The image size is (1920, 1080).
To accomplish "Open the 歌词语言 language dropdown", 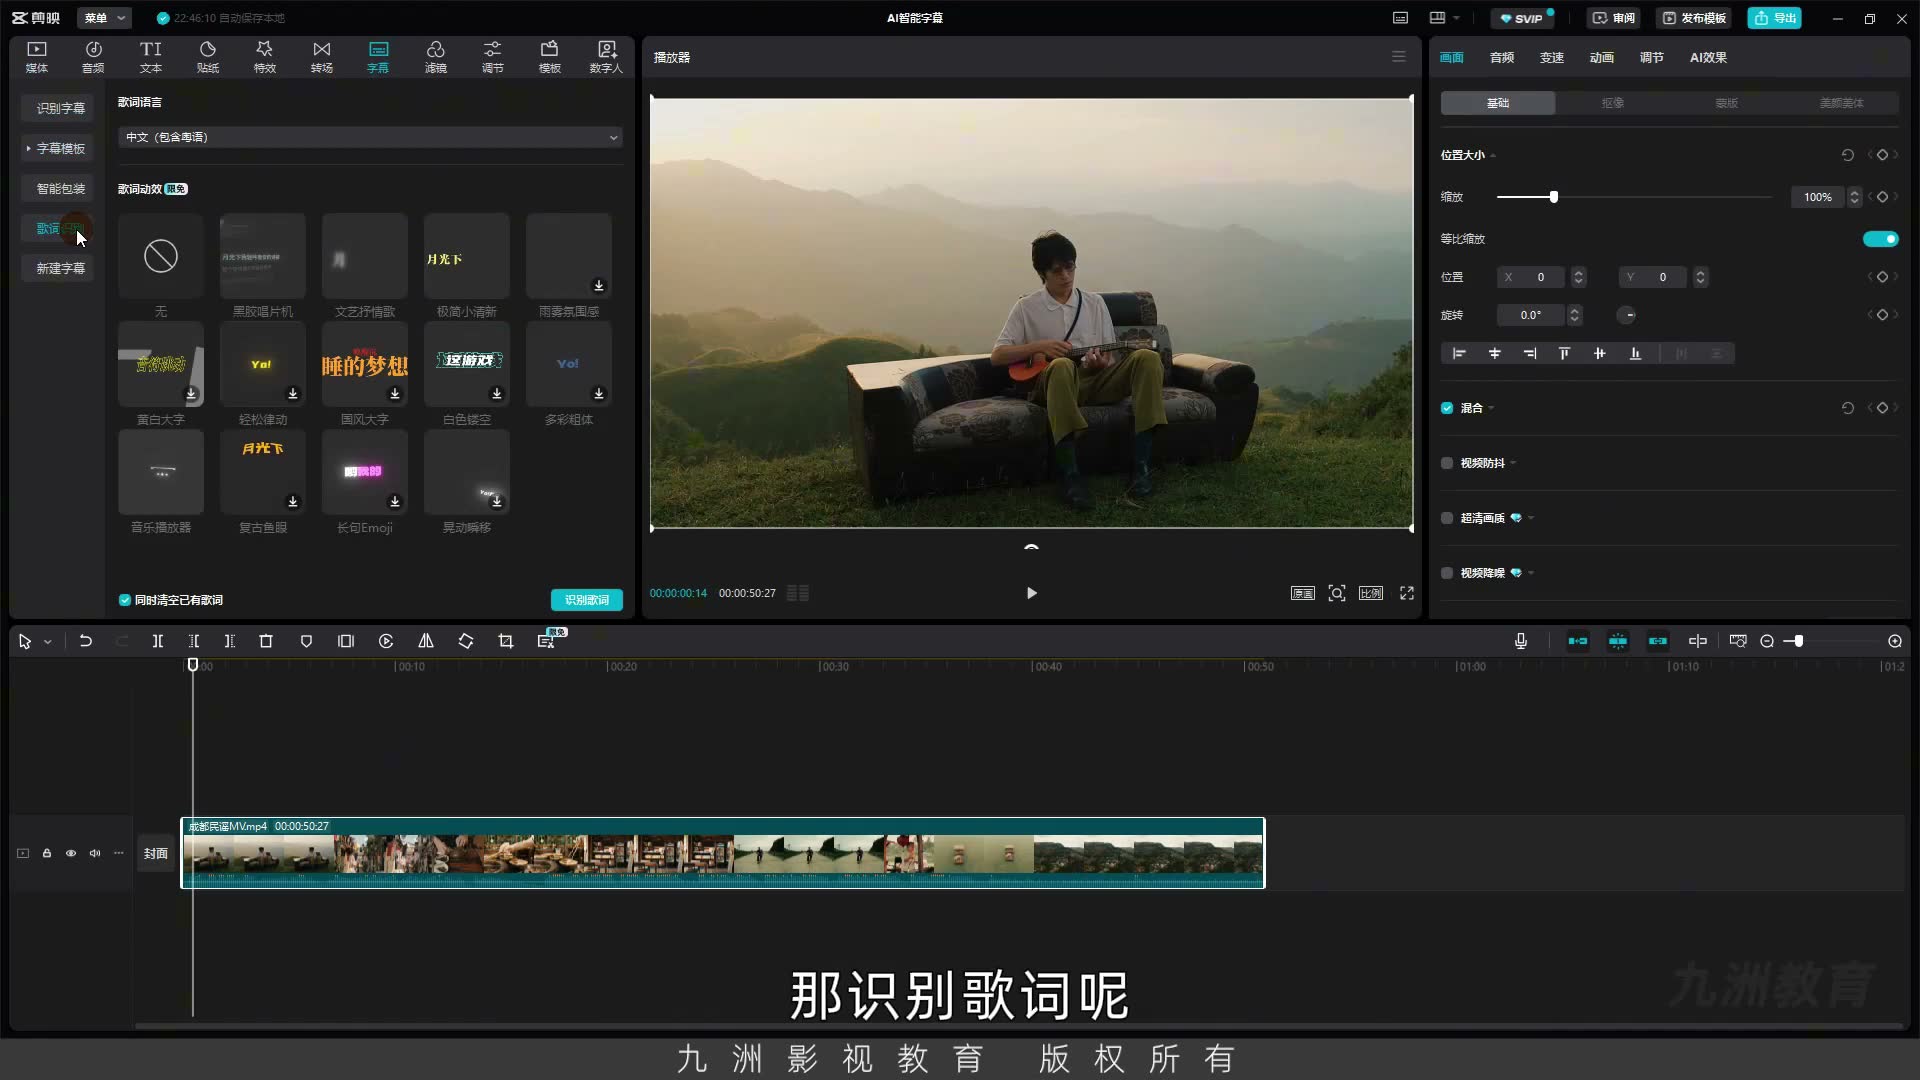I will pos(370,137).
